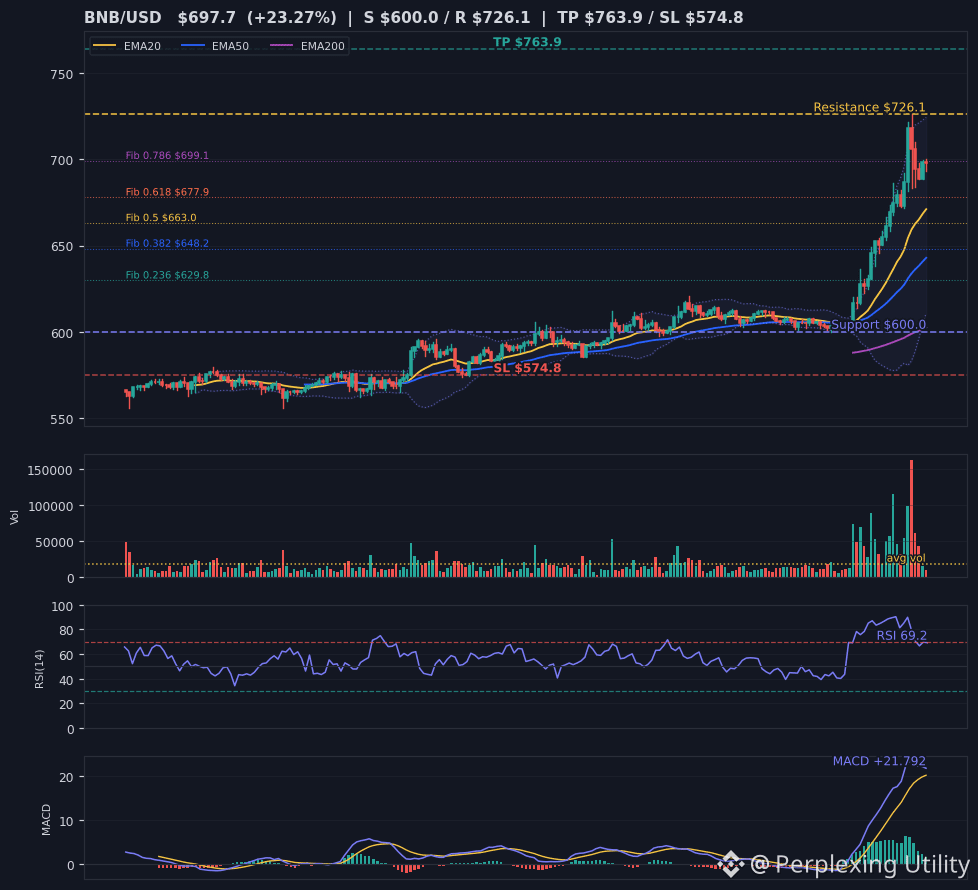This screenshot has height=890, width=978.
Task: Click the Support $600.0 label
Action: click(879, 324)
